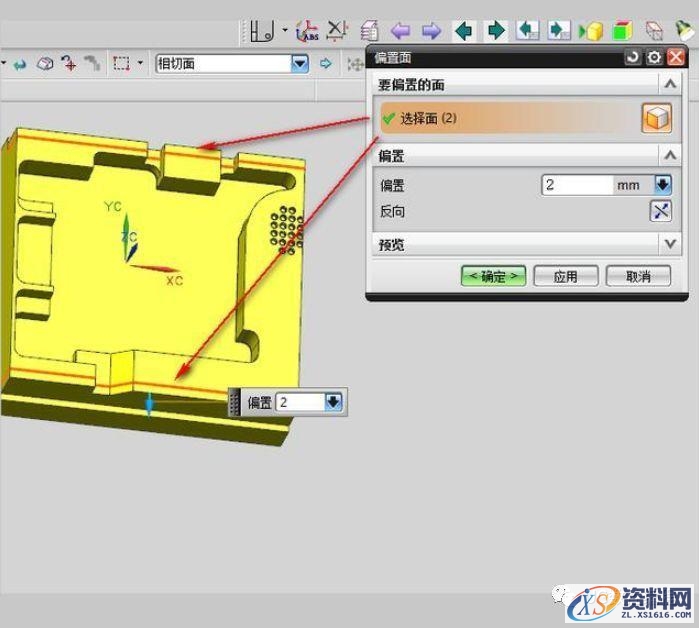Click the reset dialog arrow icon
The height and width of the screenshot is (628, 699).
tap(632, 58)
